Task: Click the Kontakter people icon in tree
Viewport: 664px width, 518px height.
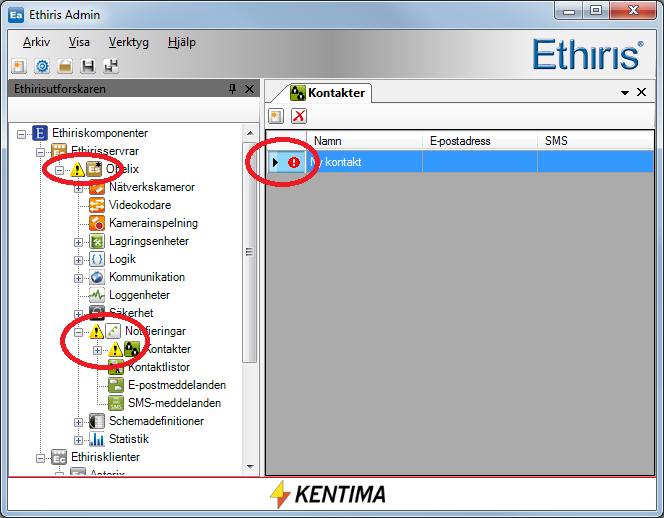Action: click(x=132, y=349)
